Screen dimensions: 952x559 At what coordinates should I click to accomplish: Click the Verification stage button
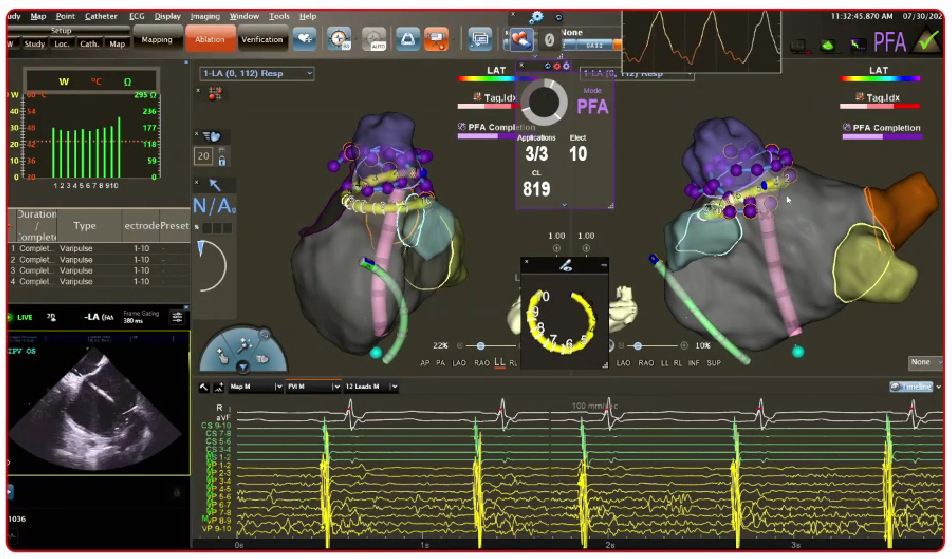[262, 40]
